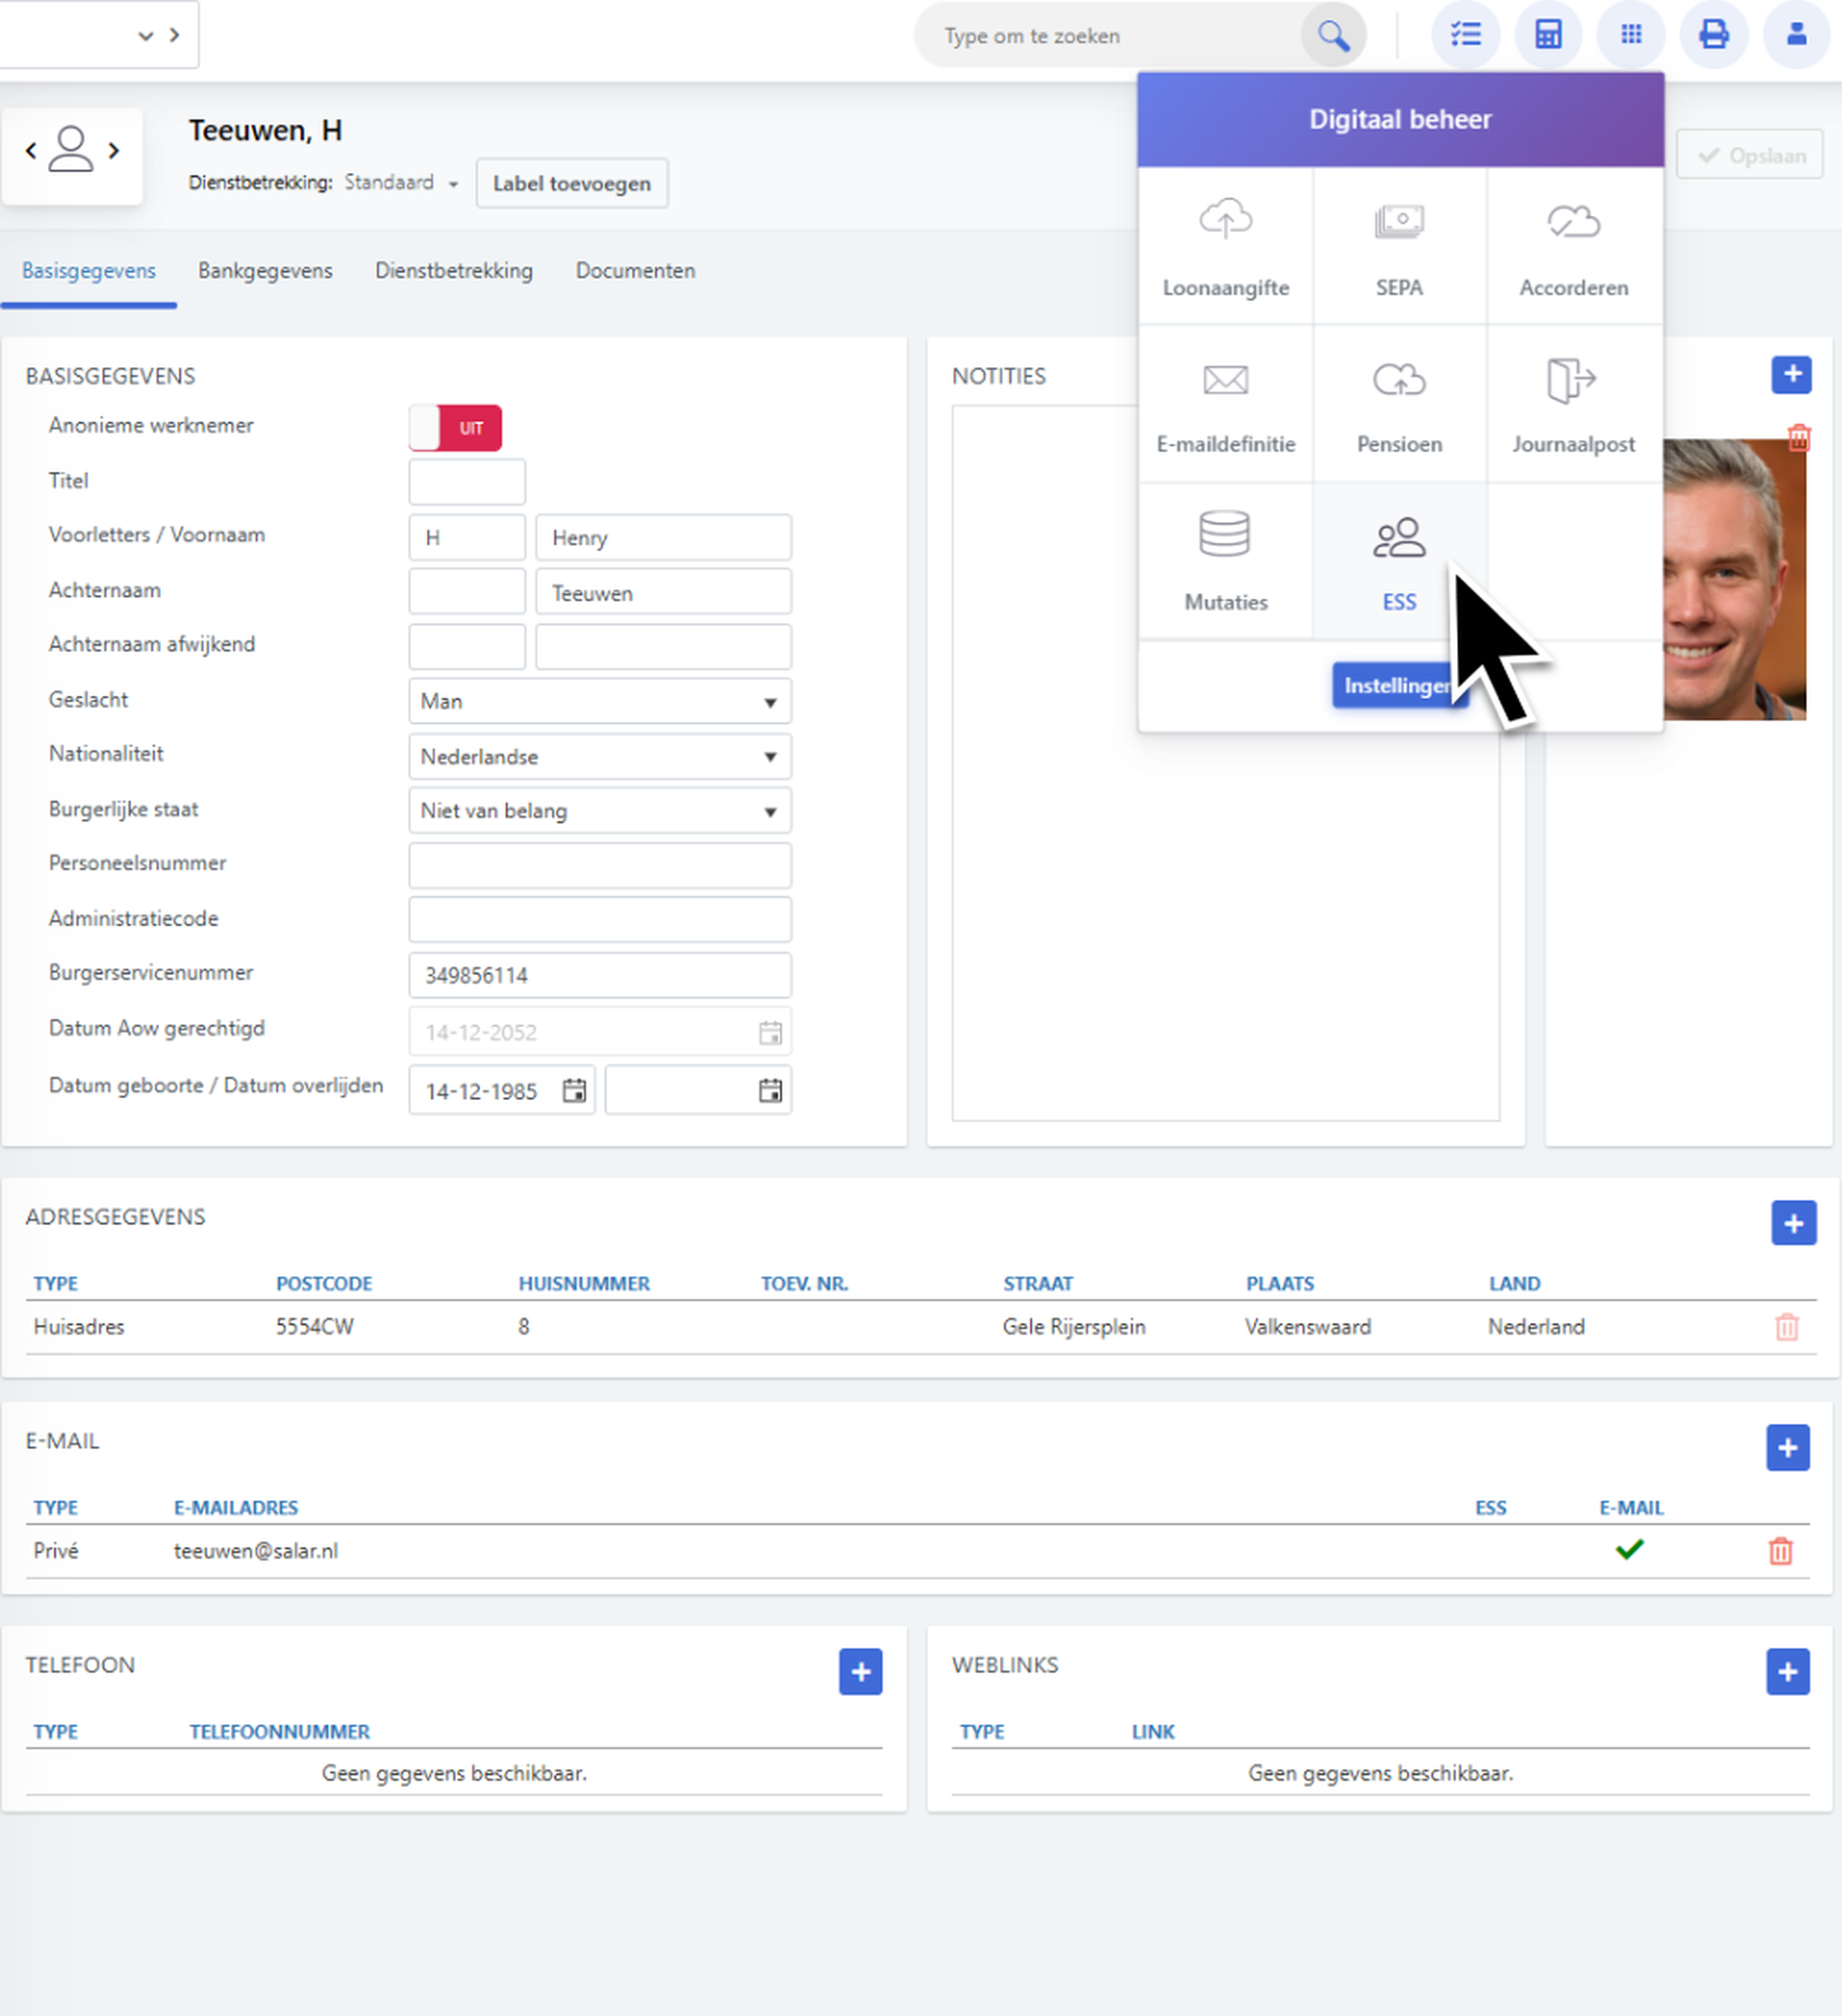The width and height of the screenshot is (1842, 2016).
Task: Open the Datum geboorte calendar picker
Action: [x=574, y=1091]
